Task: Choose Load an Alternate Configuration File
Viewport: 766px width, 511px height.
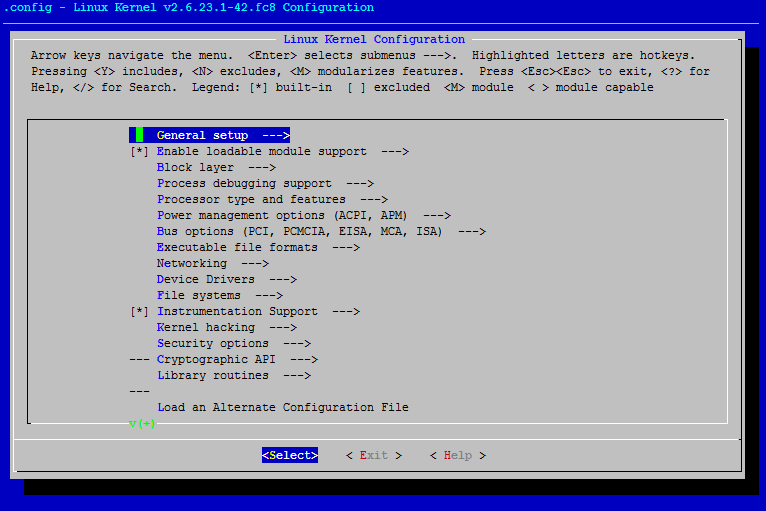Action: [282, 407]
